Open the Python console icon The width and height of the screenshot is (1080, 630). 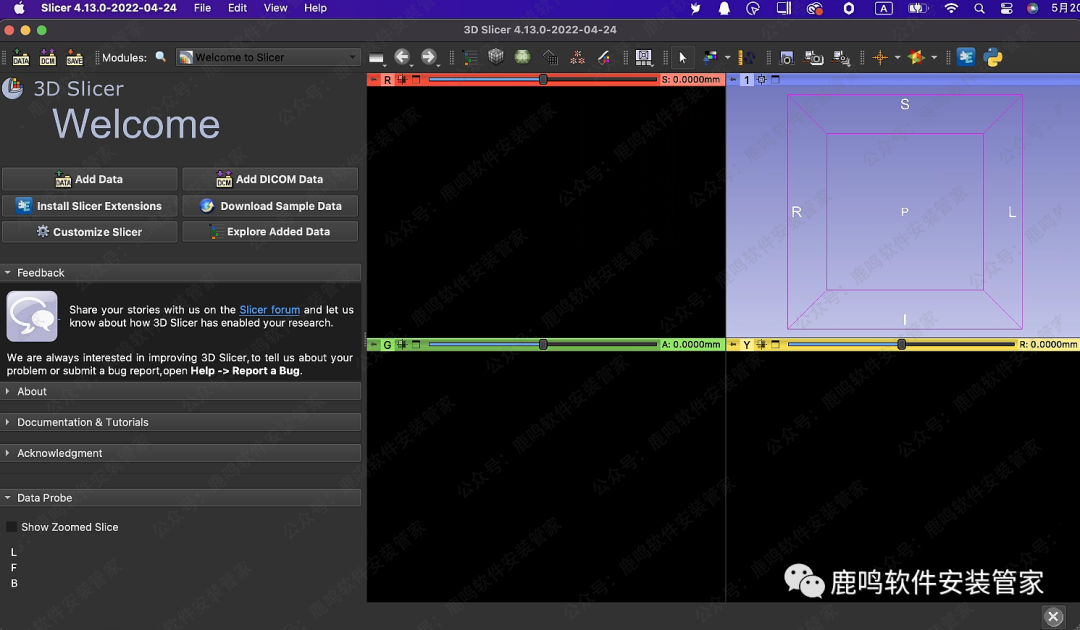tap(993, 58)
